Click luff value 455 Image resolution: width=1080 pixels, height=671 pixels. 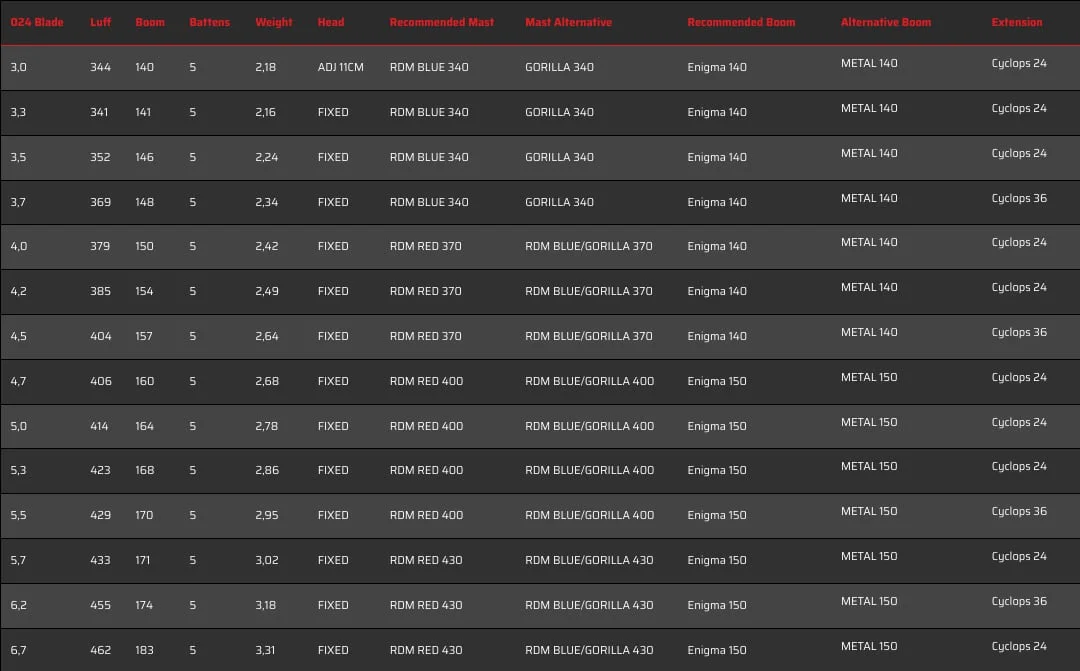point(101,606)
